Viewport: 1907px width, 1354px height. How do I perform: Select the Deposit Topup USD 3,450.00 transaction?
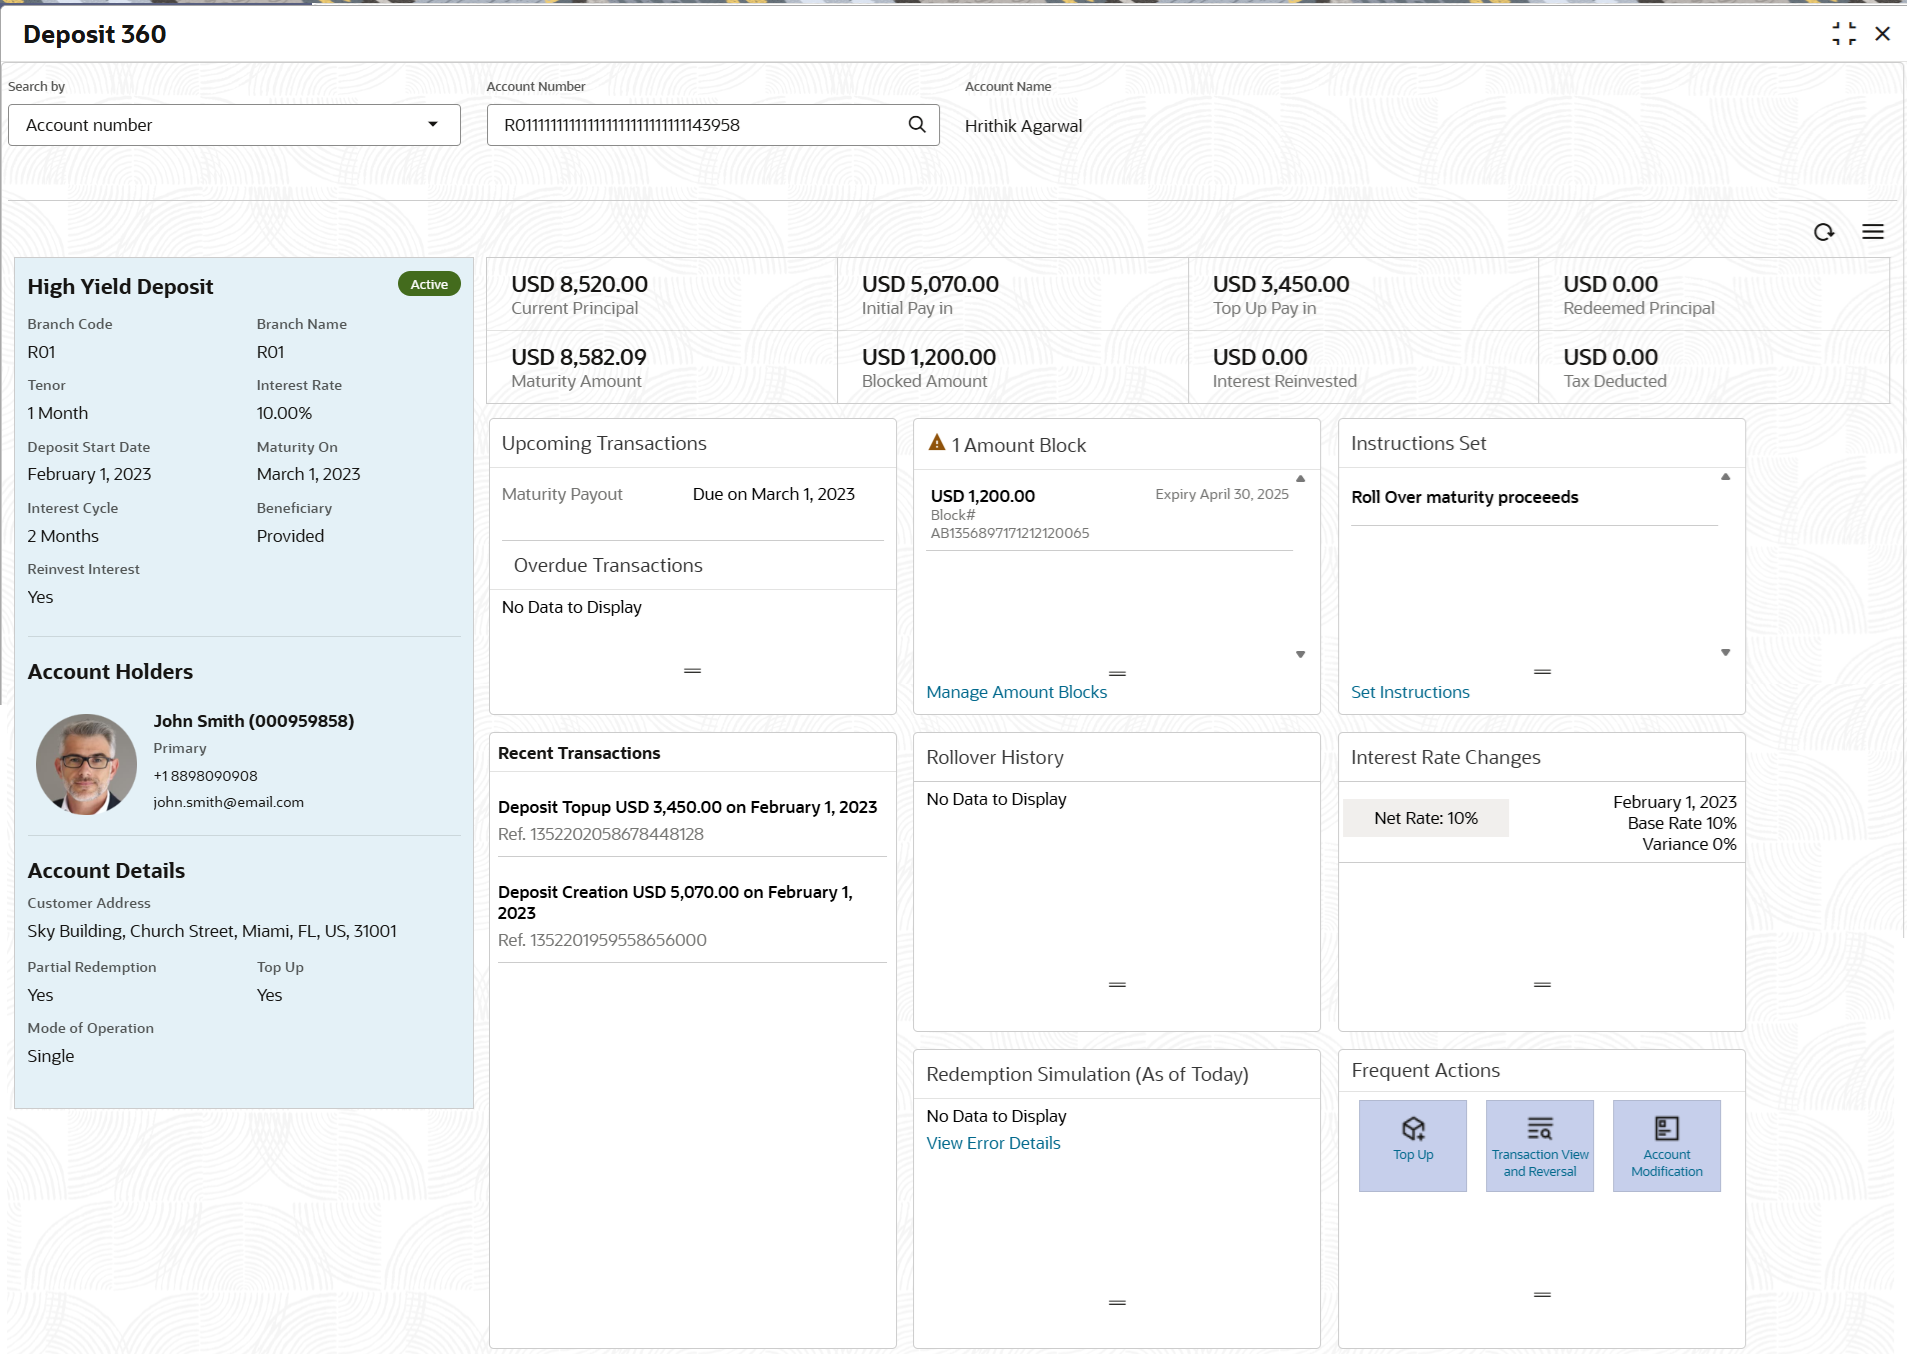tap(687, 807)
